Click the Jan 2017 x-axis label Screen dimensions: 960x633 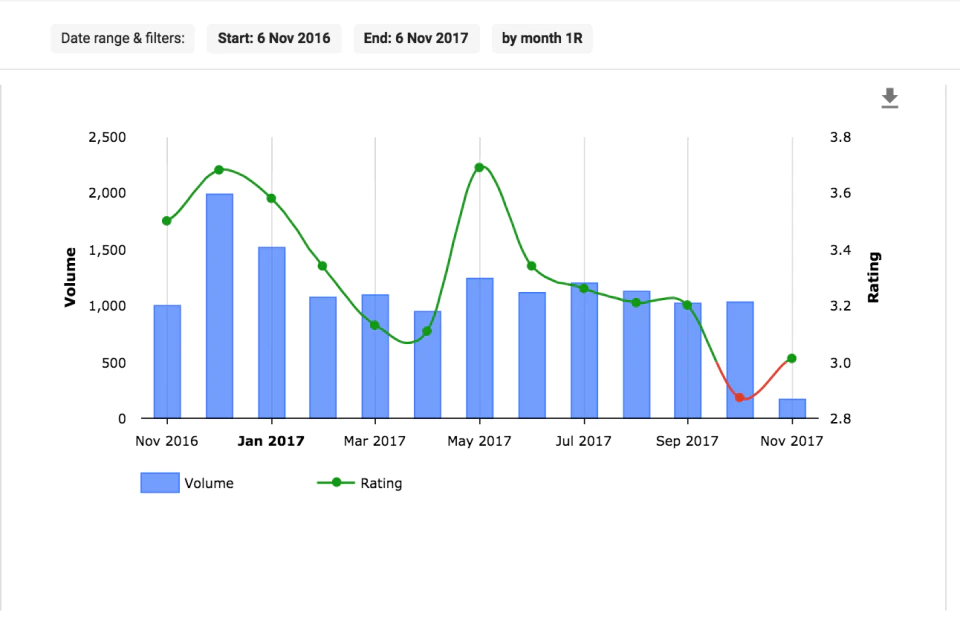coord(271,441)
